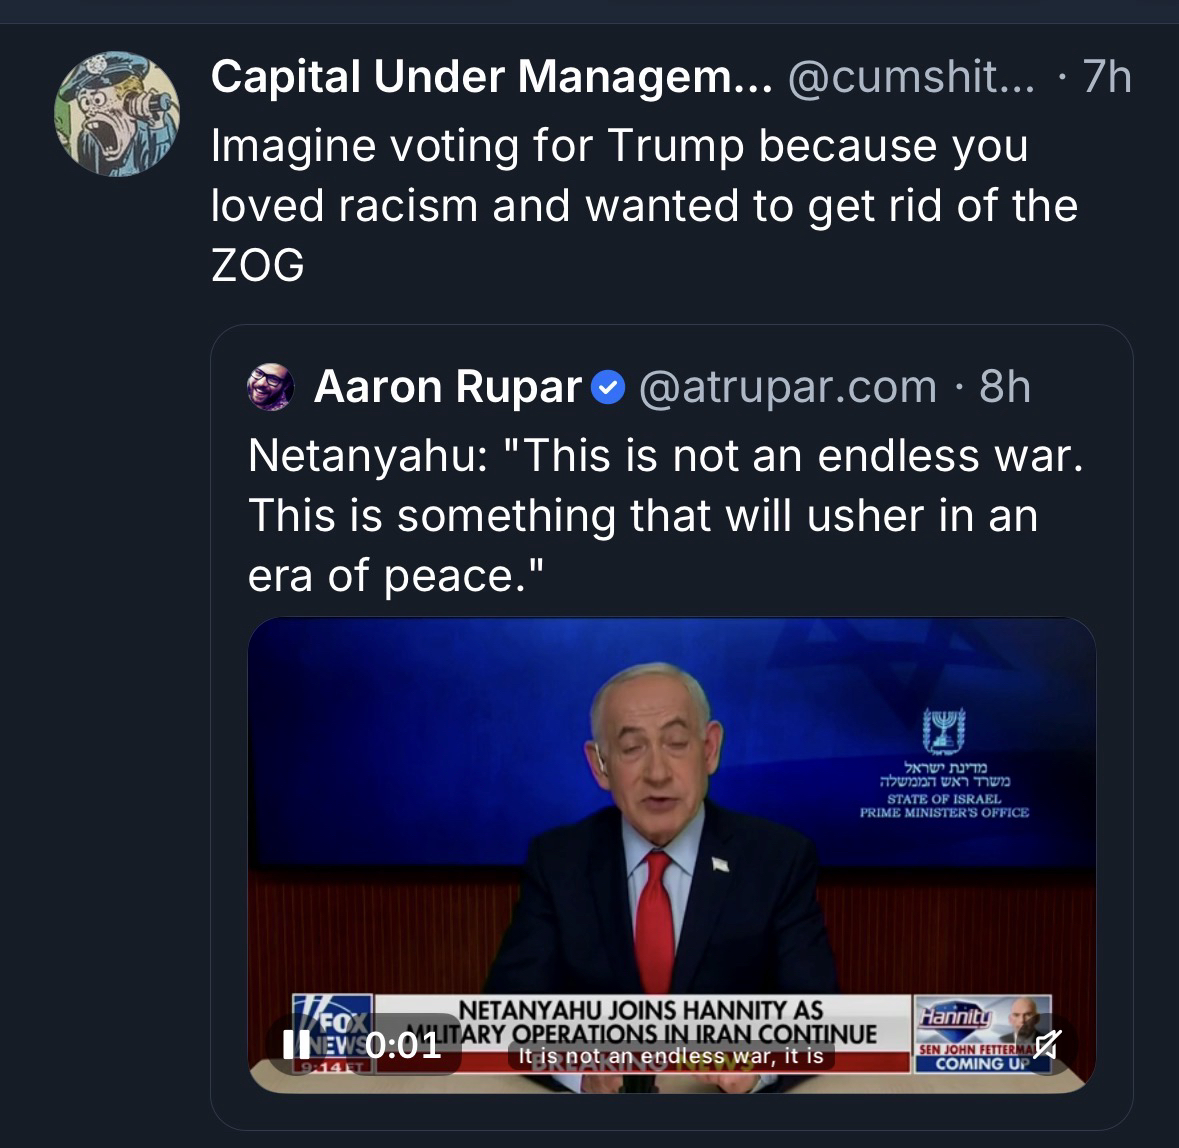The width and height of the screenshot is (1179, 1148).
Task: Open the @atrupar.com handle
Action: coord(787,387)
